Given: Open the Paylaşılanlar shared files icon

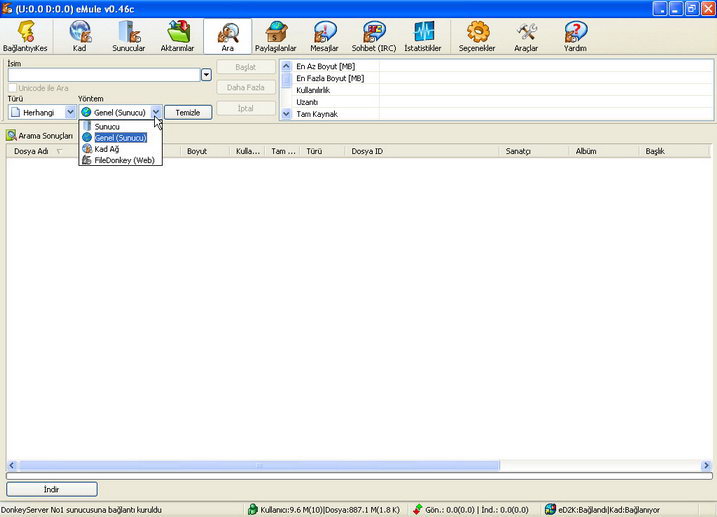Looking at the screenshot, I should (x=276, y=32).
